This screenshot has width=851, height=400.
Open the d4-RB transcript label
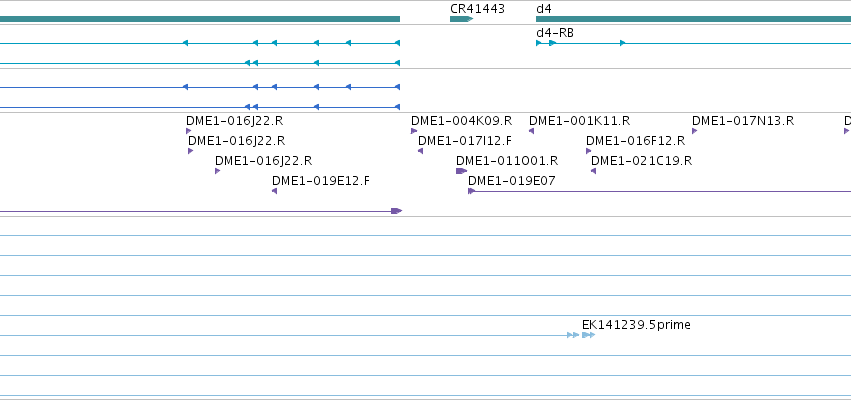click(555, 33)
